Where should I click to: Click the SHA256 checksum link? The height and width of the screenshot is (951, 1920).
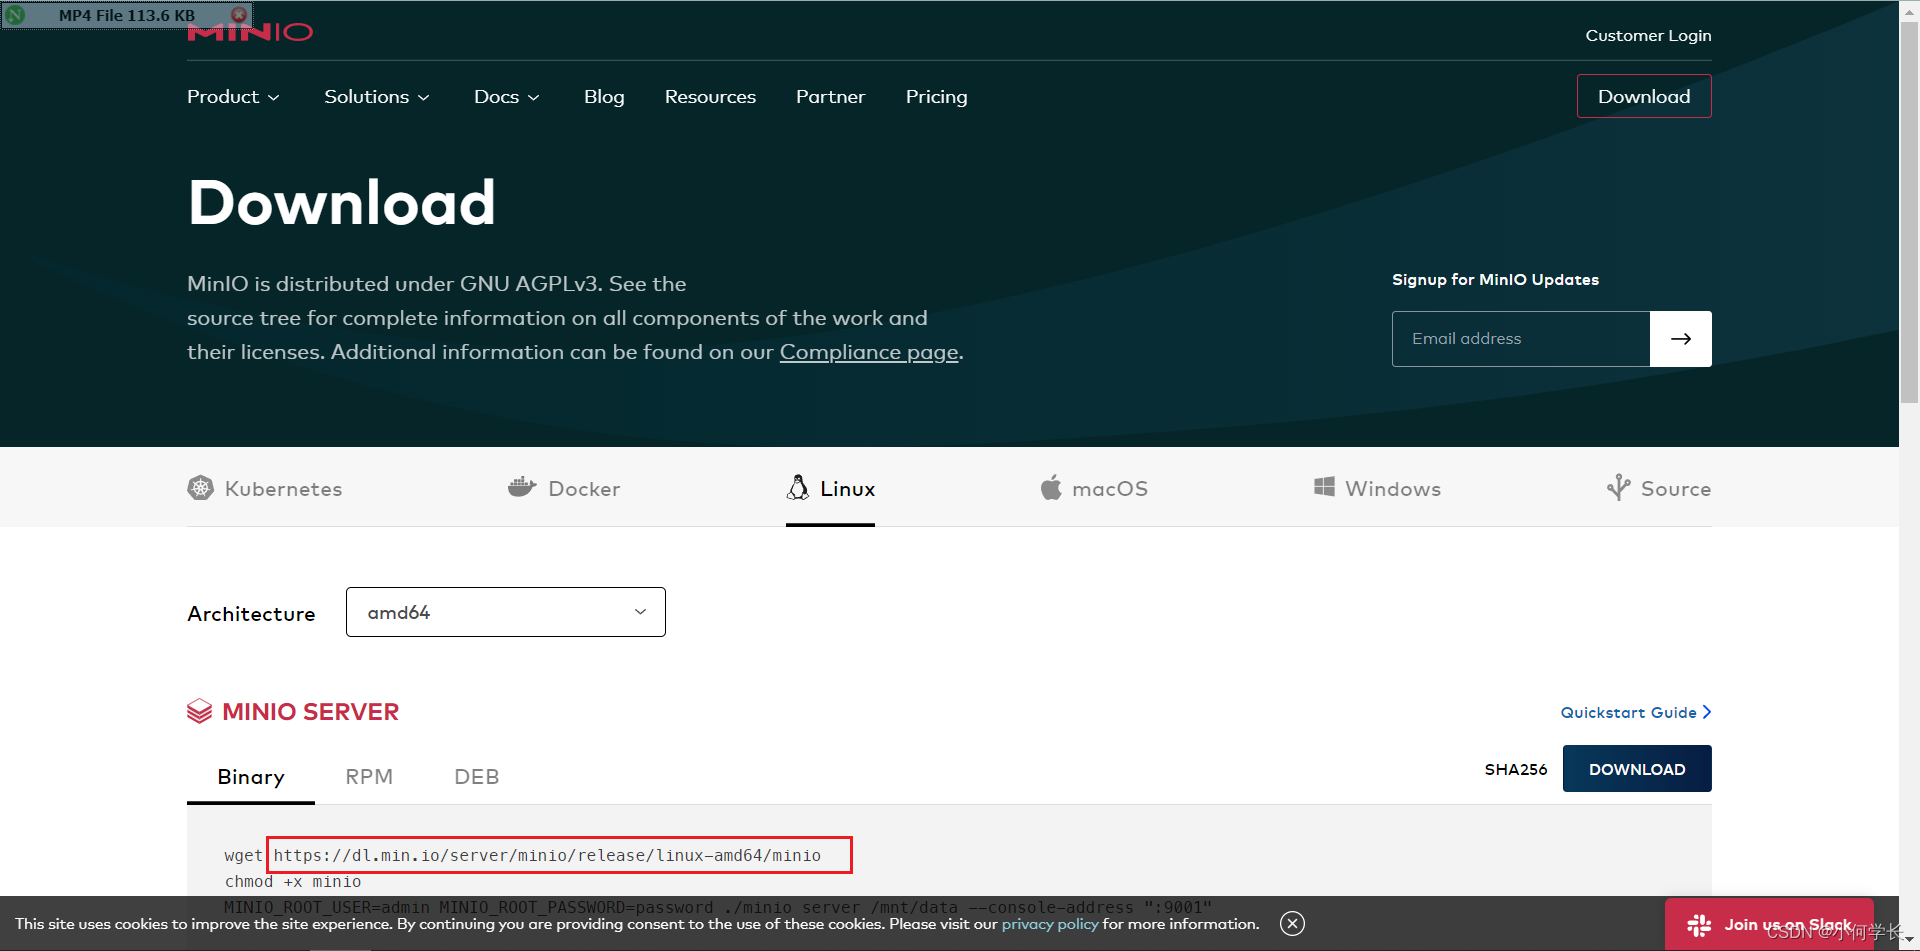[x=1515, y=769]
